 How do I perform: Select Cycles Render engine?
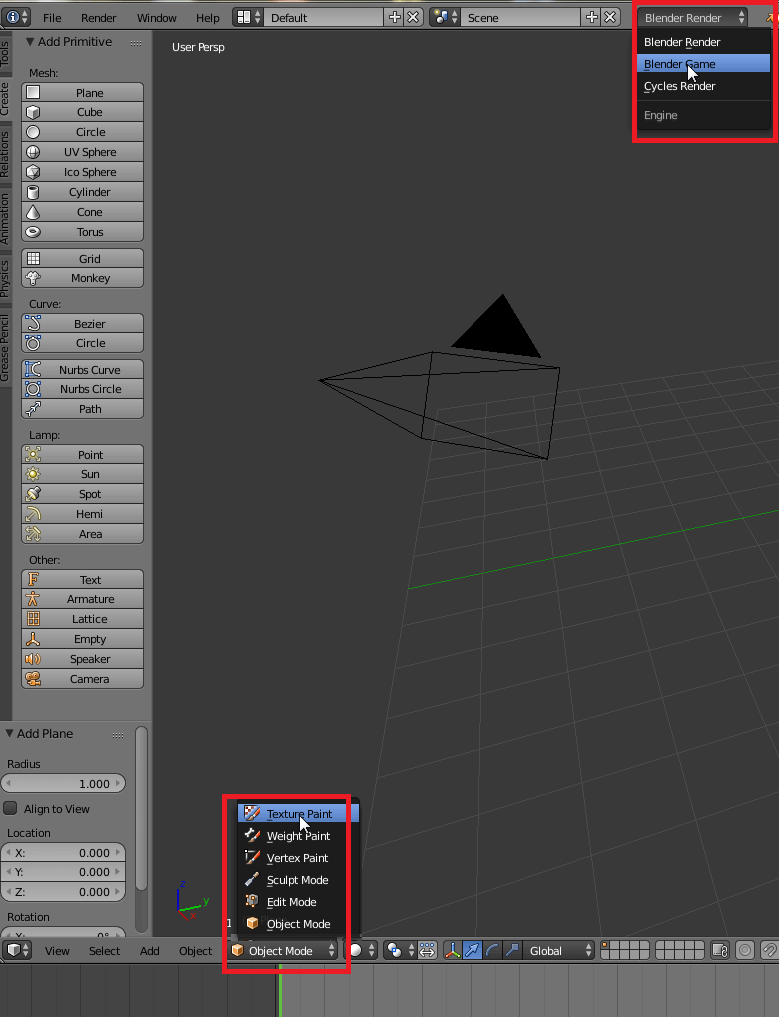(704, 86)
